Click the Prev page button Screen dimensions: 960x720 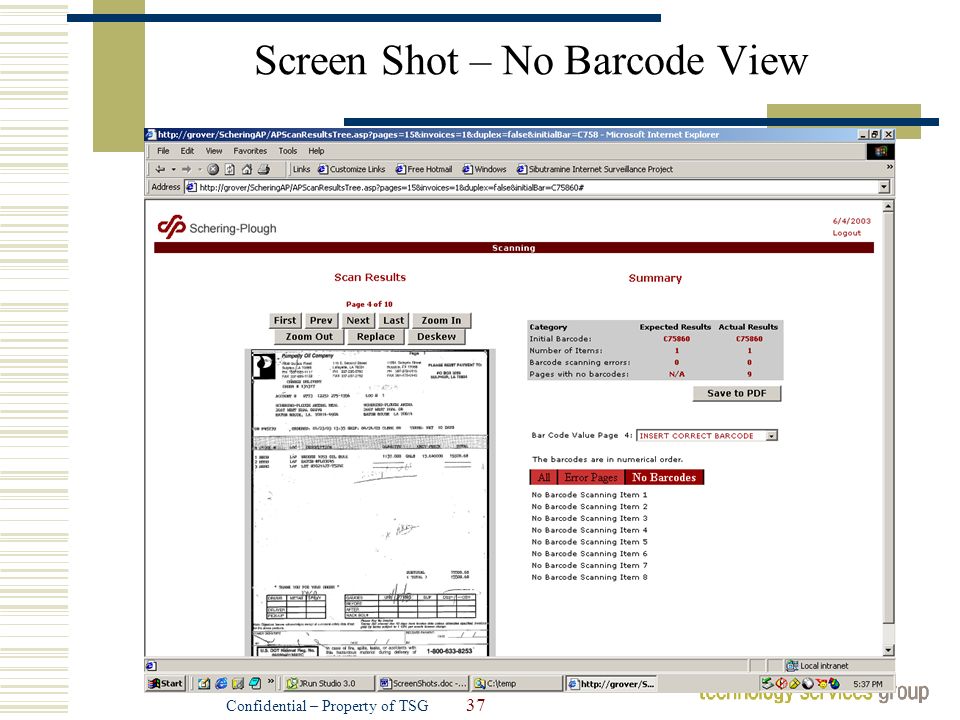(321, 320)
